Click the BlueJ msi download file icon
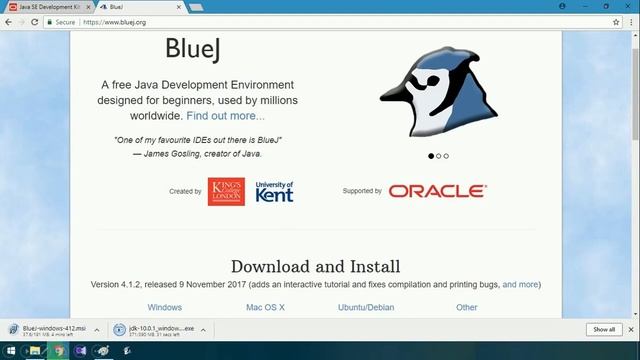 pyautogui.click(x=13, y=329)
